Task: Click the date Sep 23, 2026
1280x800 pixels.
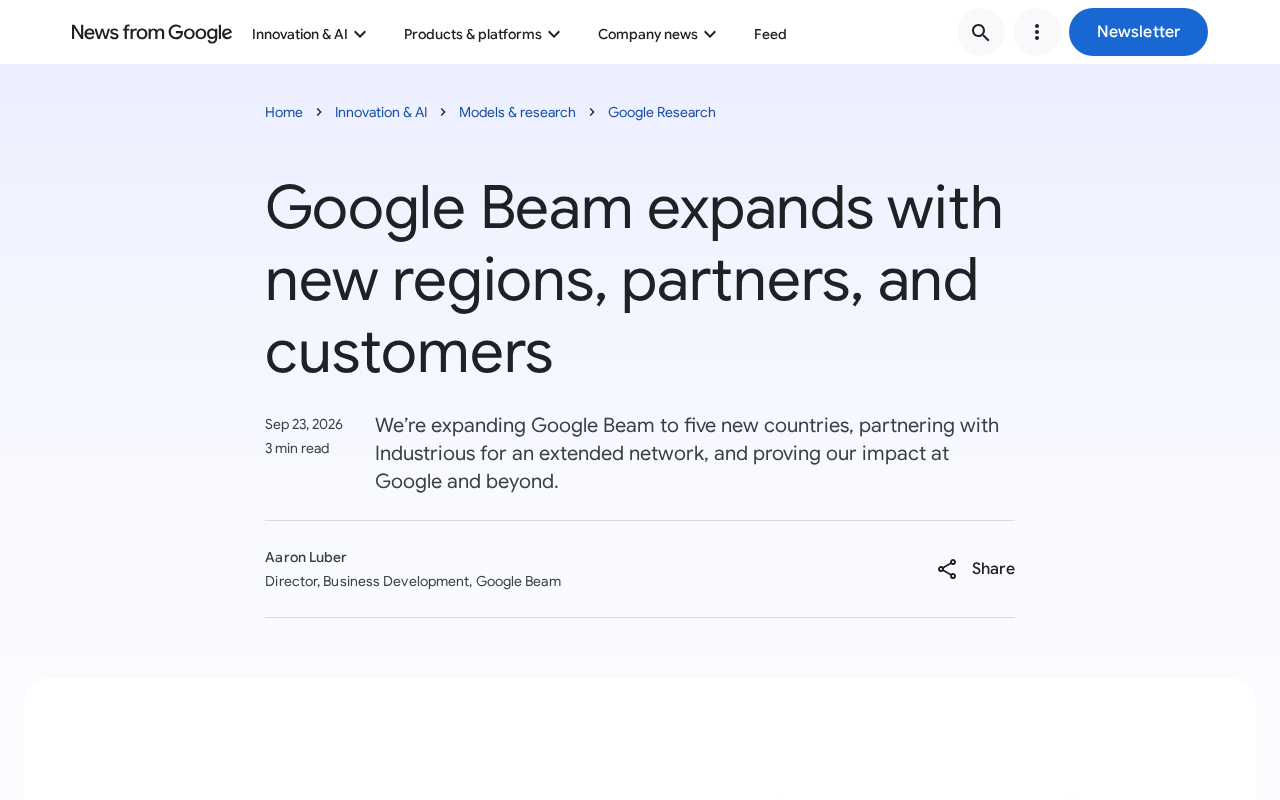Action: (304, 424)
